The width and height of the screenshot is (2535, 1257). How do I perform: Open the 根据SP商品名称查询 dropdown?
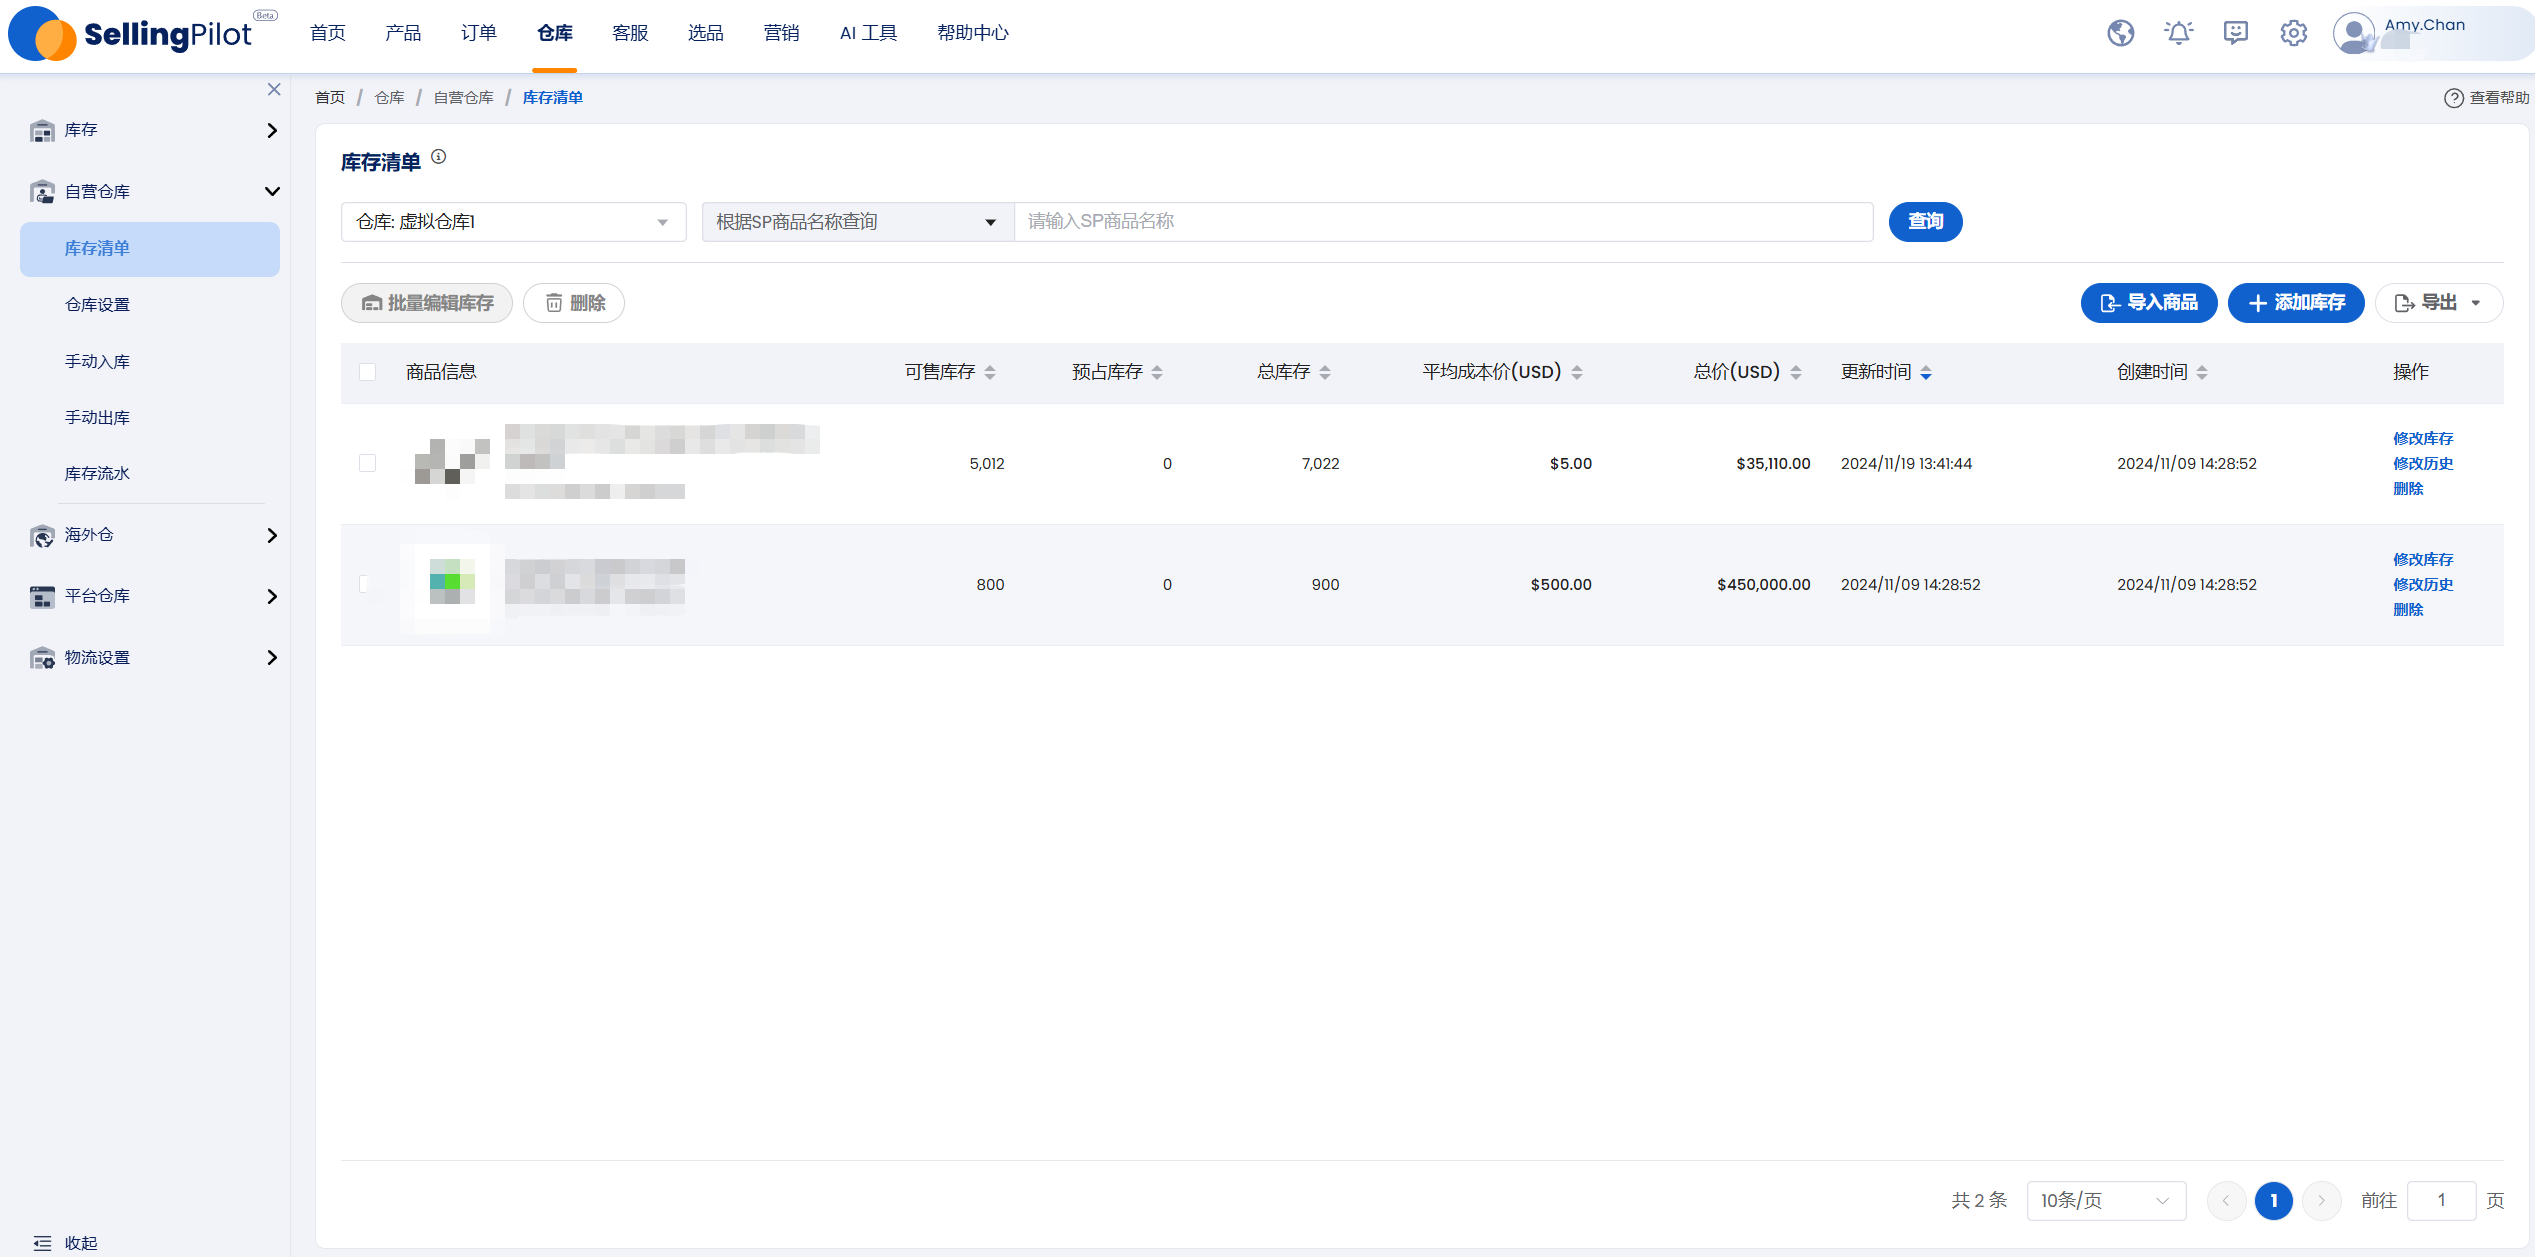(x=858, y=222)
